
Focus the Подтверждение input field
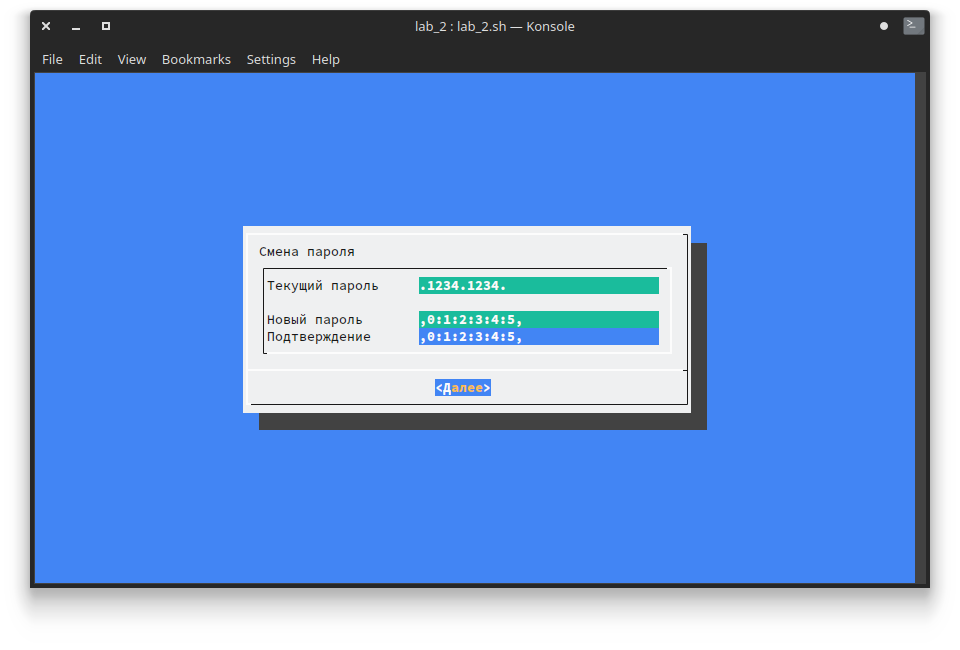tap(539, 337)
